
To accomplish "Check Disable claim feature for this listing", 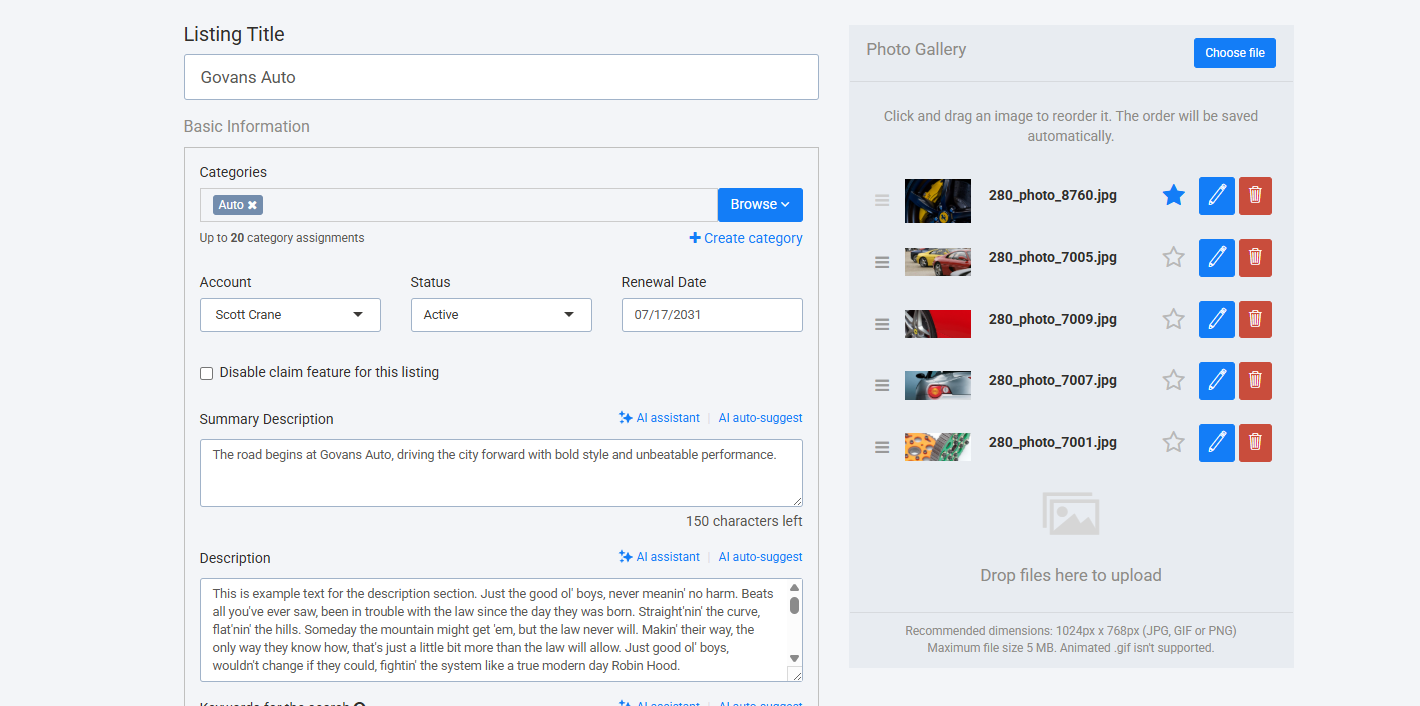I will (x=207, y=373).
